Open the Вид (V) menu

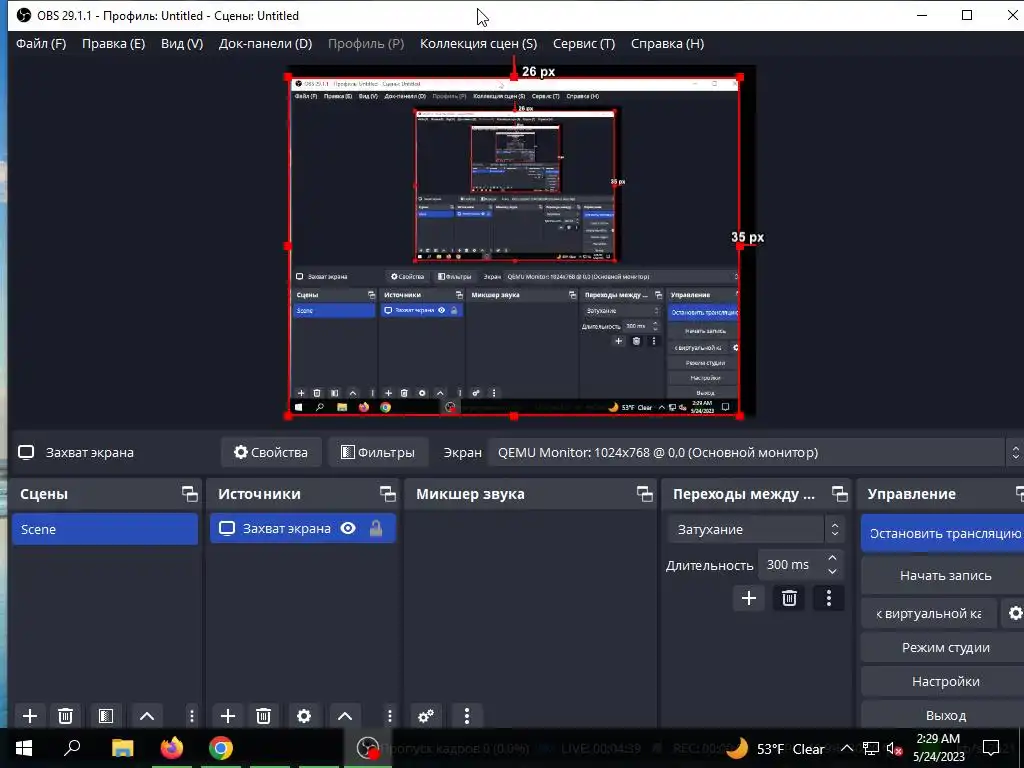coord(182,44)
